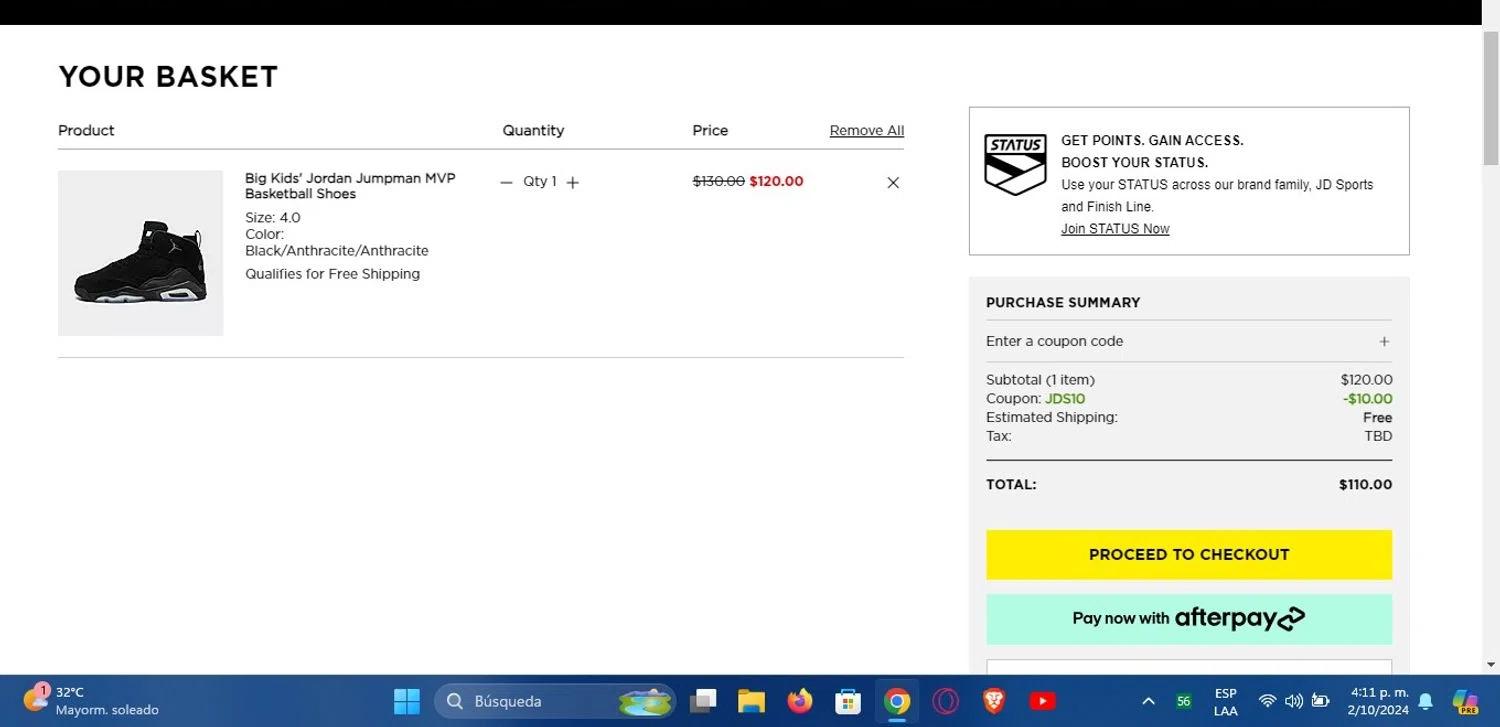
Task: Expand the Enter a coupon code plus icon
Action: (x=1384, y=341)
